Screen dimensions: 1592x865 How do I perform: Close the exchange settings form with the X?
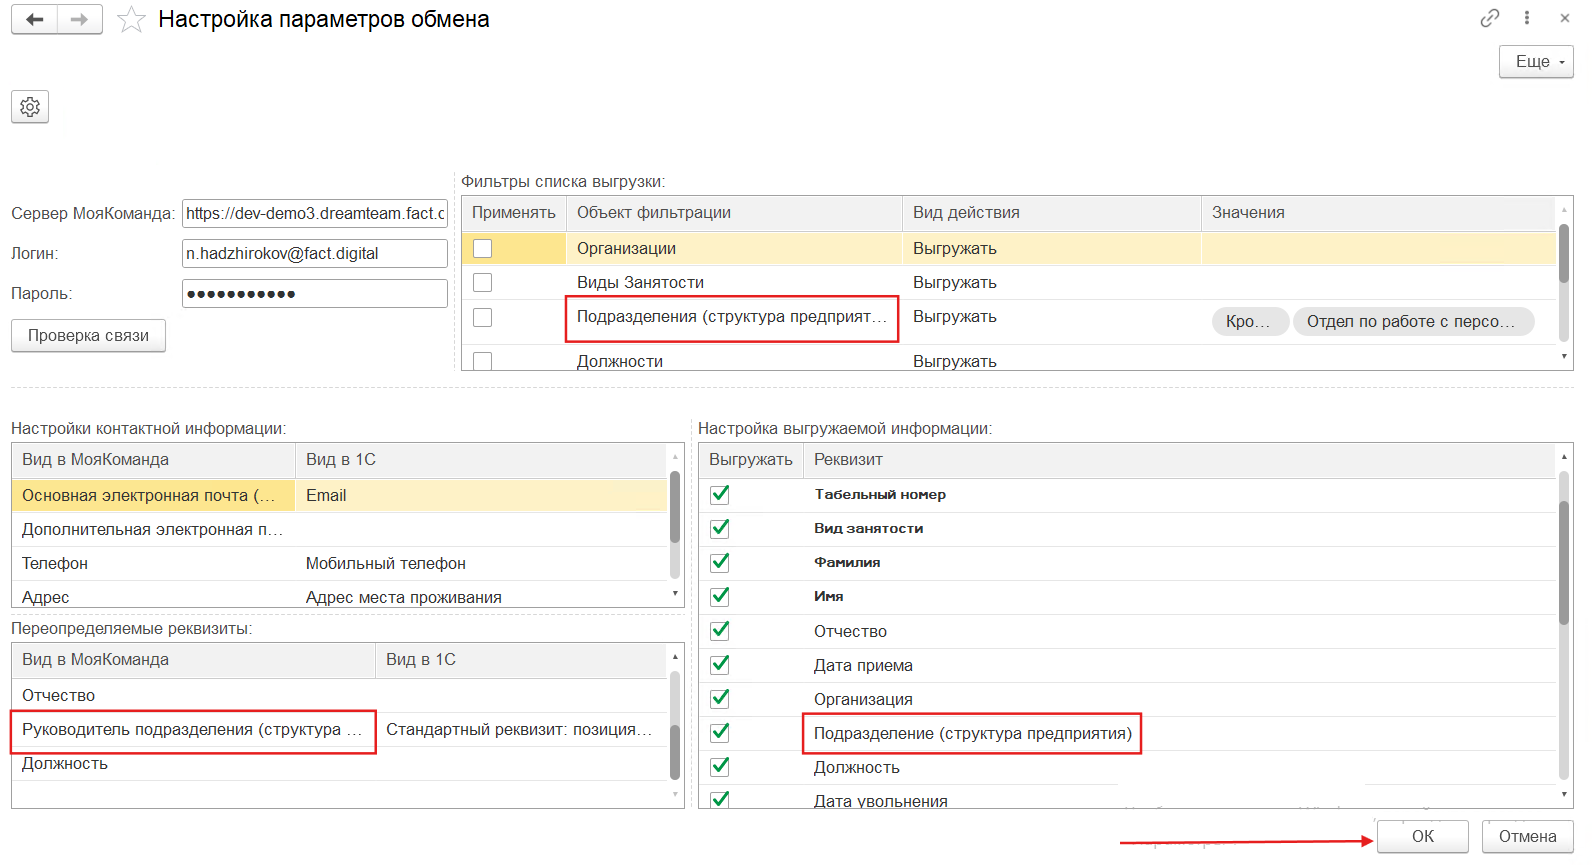click(x=1565, y=18)
